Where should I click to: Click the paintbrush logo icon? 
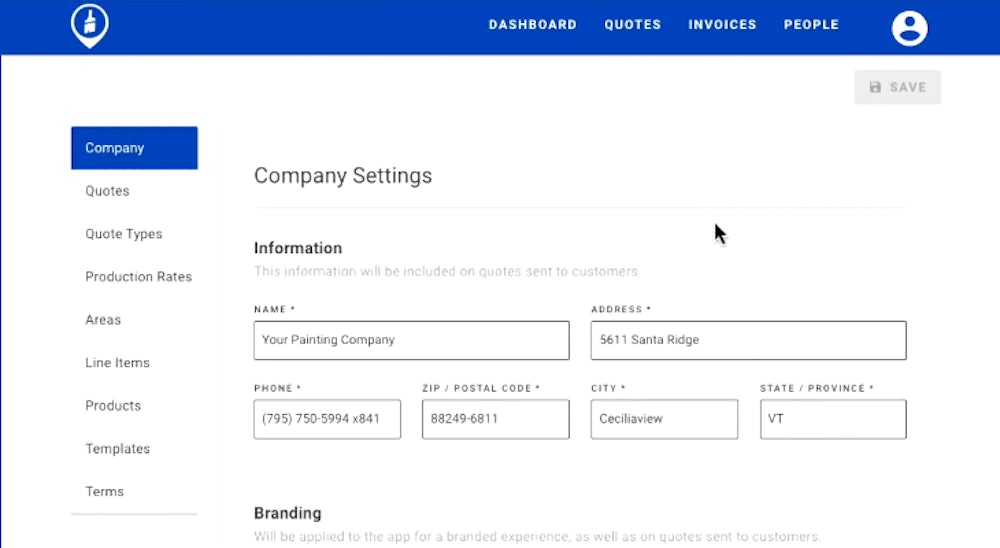90,26
